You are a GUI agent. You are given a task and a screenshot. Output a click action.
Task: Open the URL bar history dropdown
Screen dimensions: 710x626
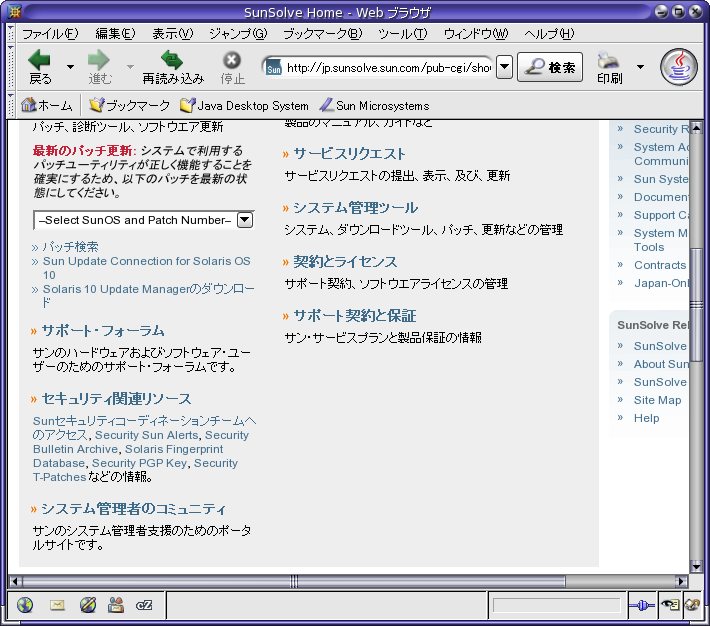[504, 67]
